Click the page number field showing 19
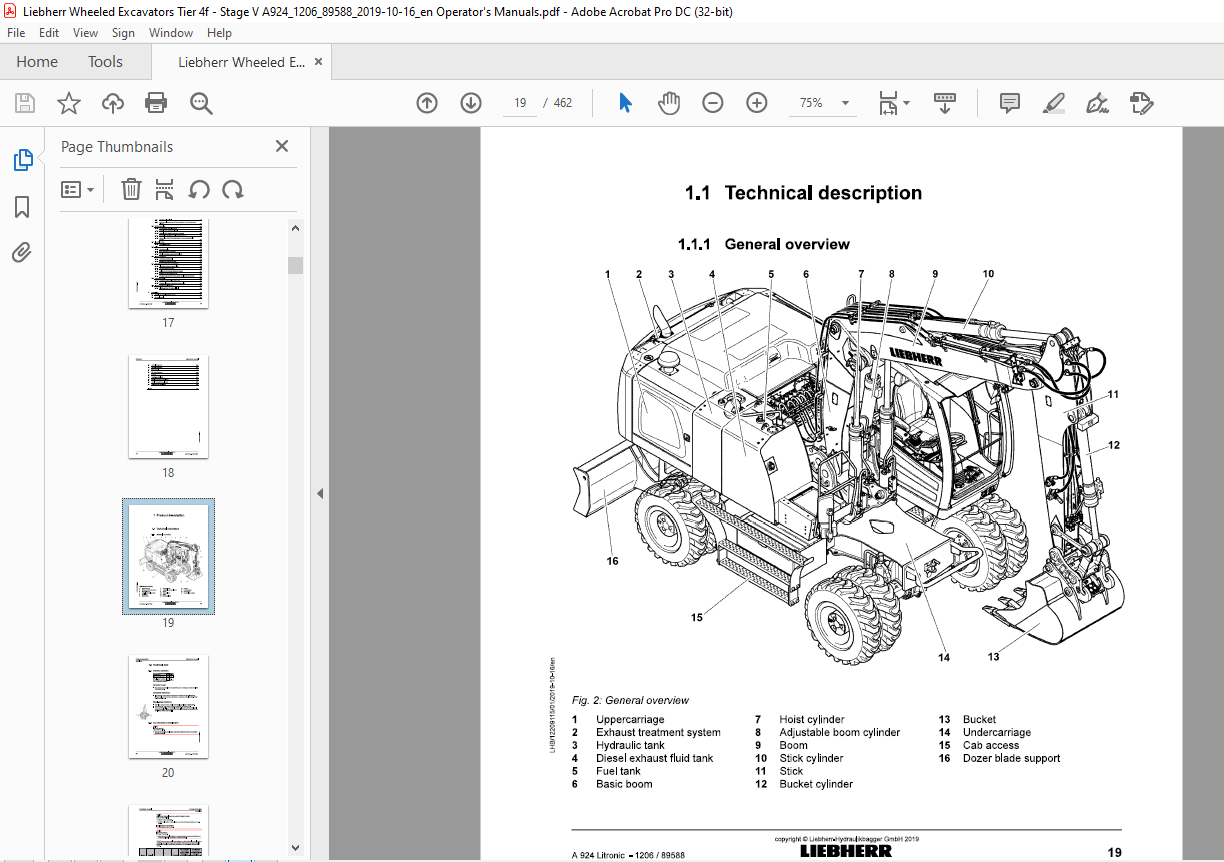 [x=520, y=103]
